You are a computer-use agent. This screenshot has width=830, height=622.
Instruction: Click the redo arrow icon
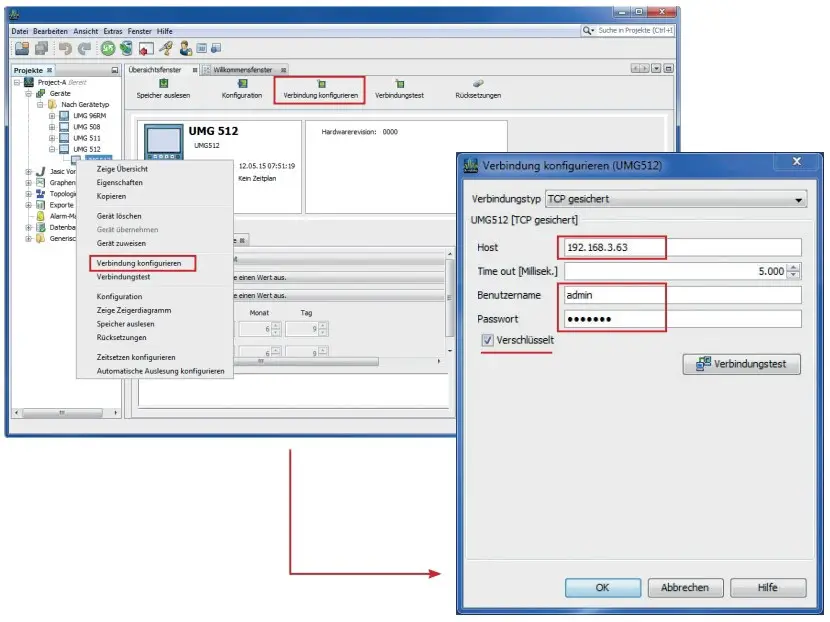click(85, 49)
